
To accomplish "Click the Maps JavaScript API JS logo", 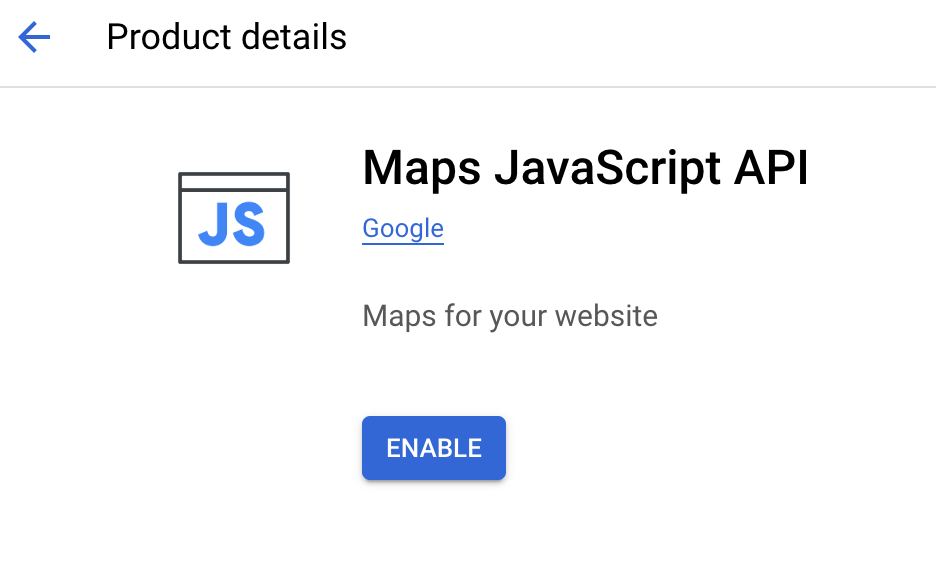I will point(233,218).
